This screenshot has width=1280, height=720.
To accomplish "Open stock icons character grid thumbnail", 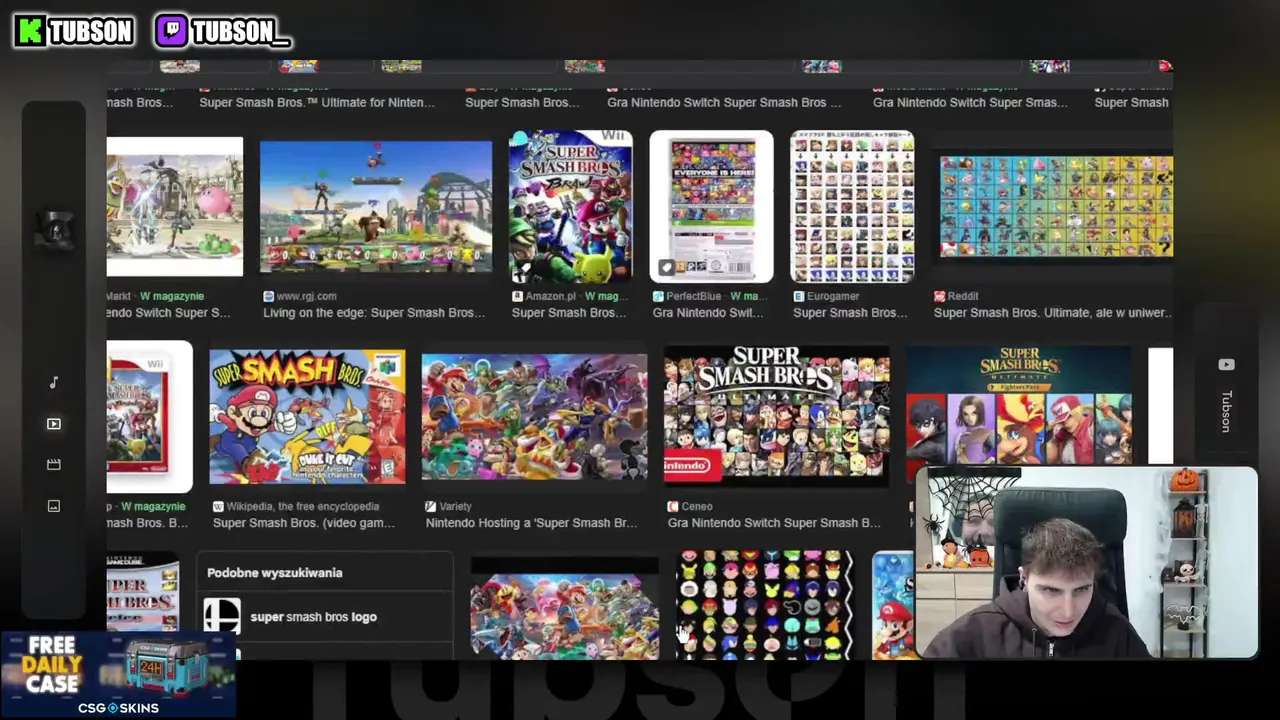I will pyautogui.click(x=766, y=605).
